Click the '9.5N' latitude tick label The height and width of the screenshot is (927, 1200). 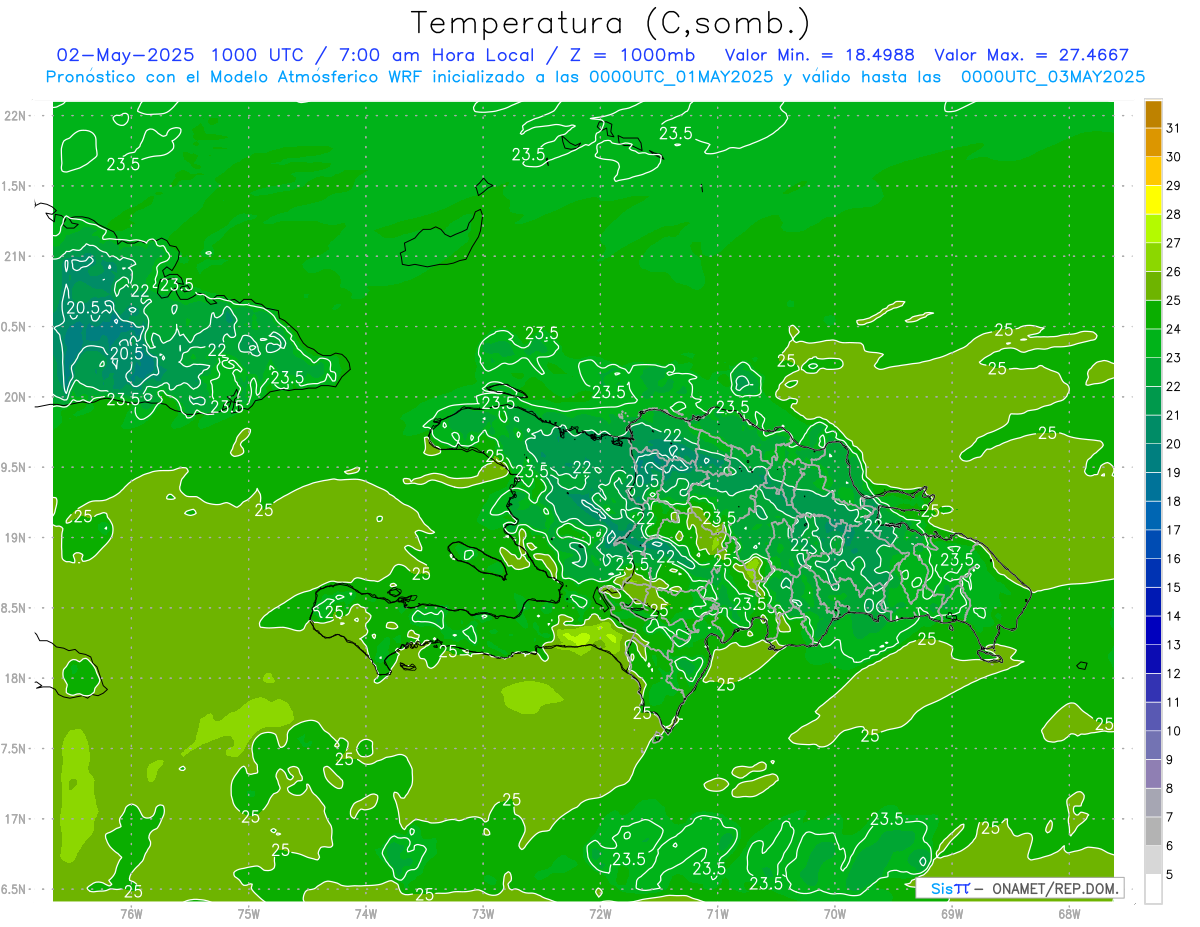(14, 467)
